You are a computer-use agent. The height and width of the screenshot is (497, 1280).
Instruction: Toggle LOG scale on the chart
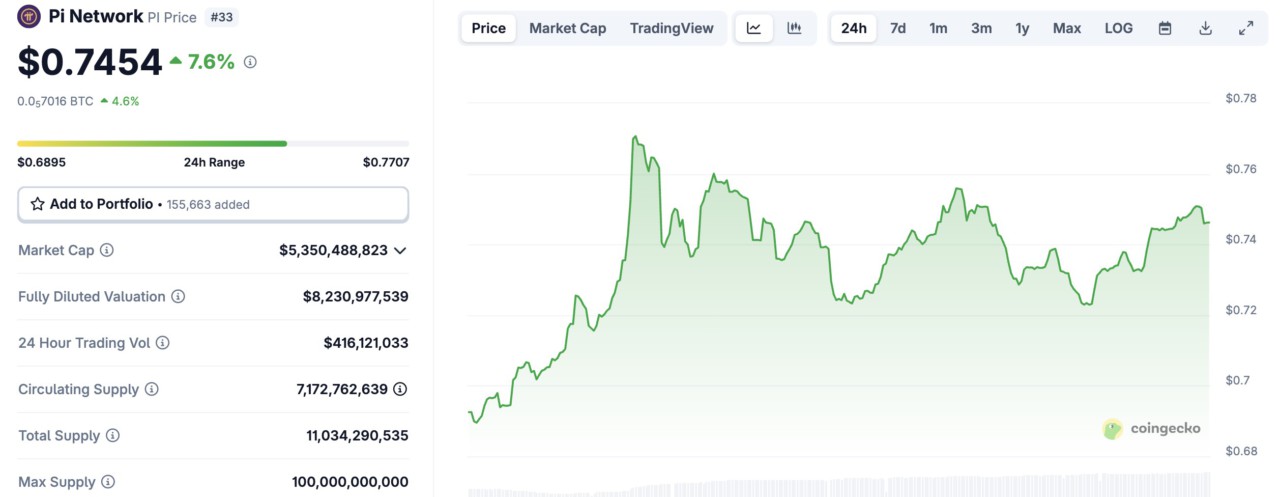point(1119,28)
